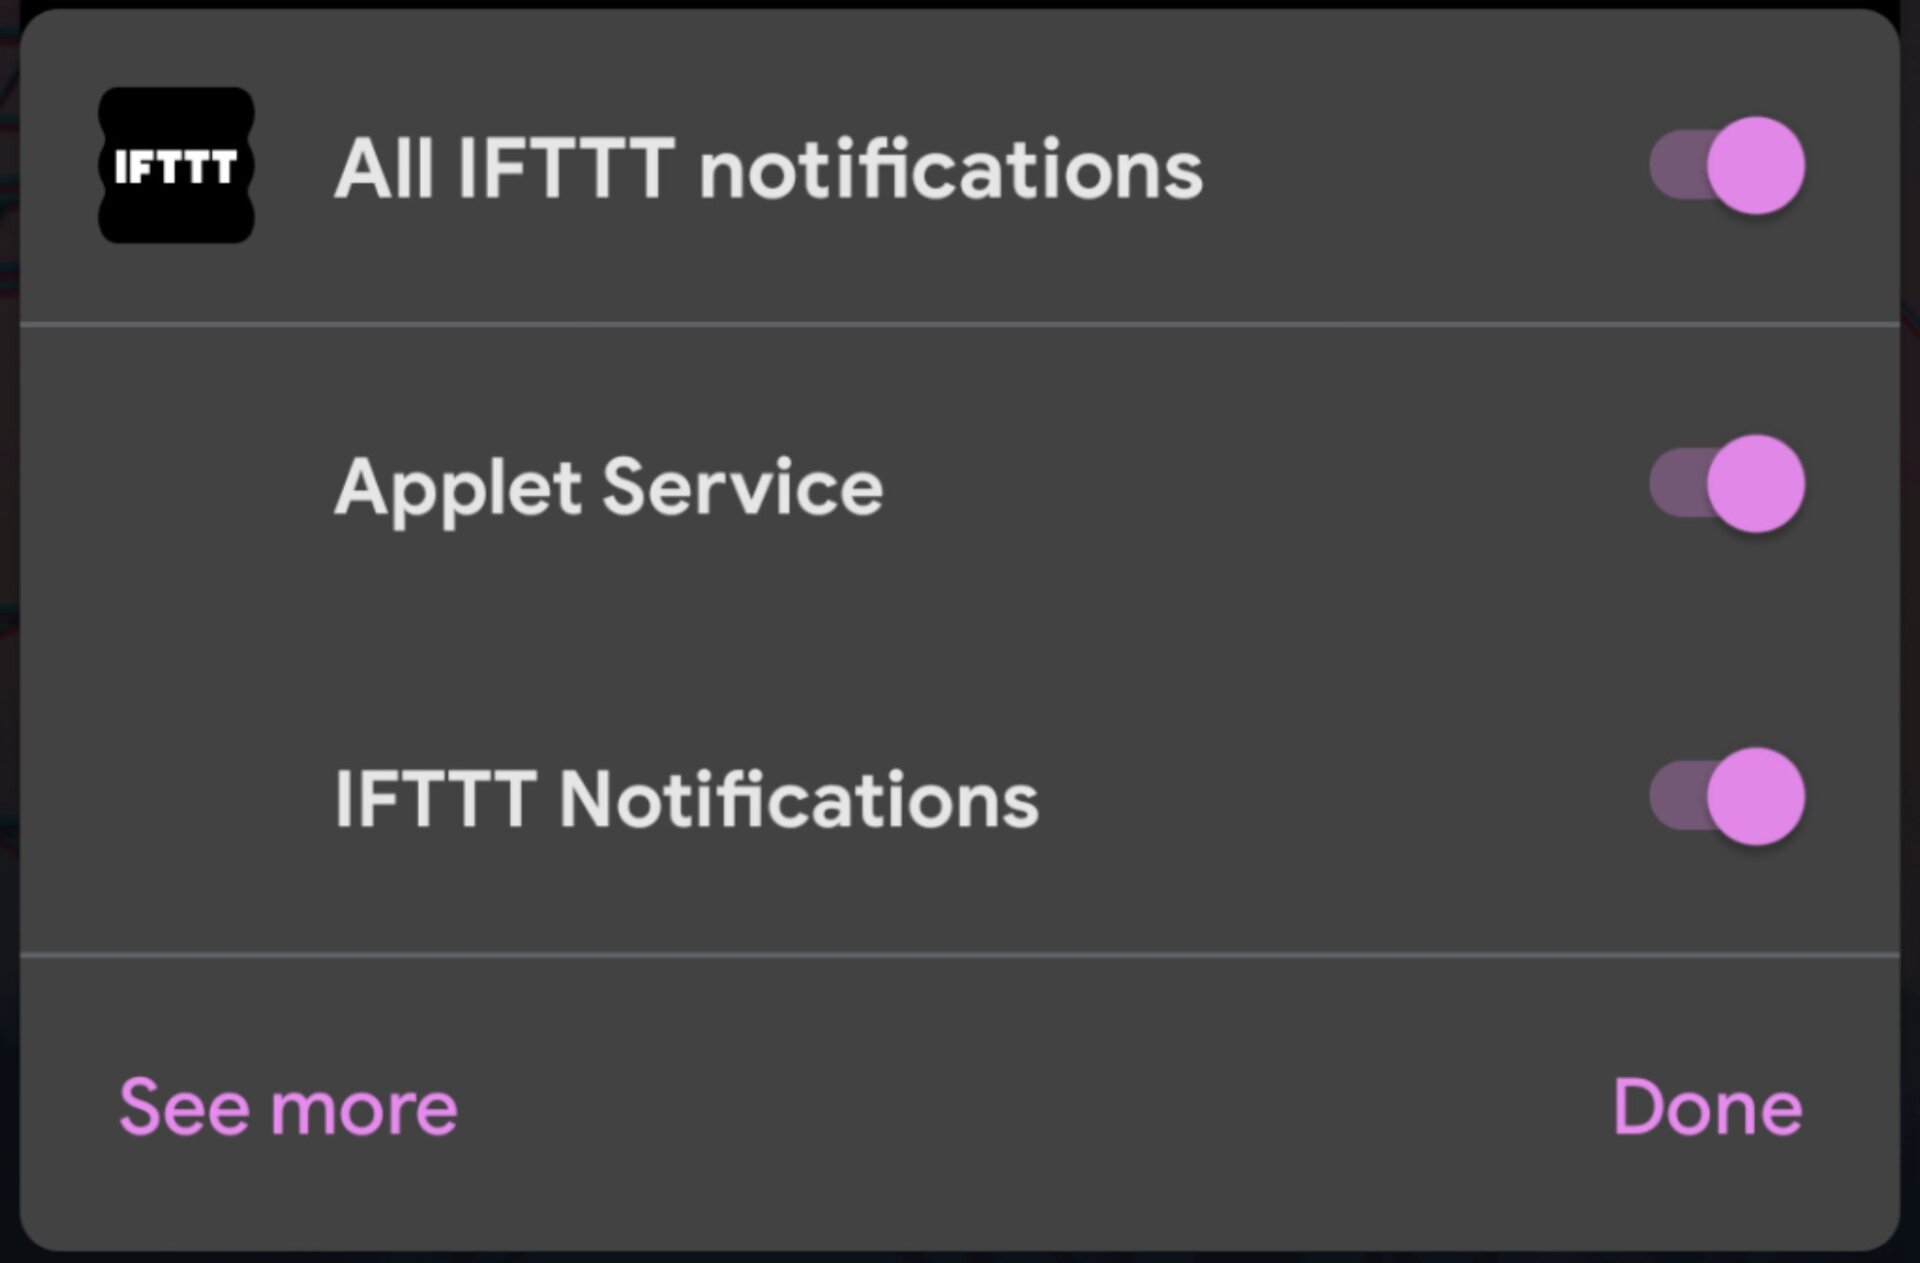Select the All IFTTT notifications label
Screen dimensions: 1920x1263
(x=768, y=168)
